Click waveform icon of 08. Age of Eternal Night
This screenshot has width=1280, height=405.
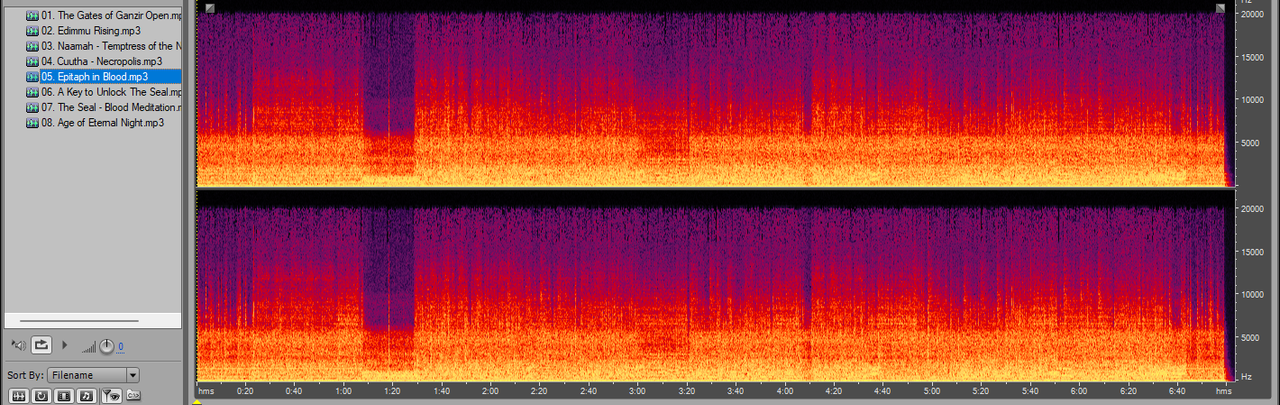coord(32,122)
